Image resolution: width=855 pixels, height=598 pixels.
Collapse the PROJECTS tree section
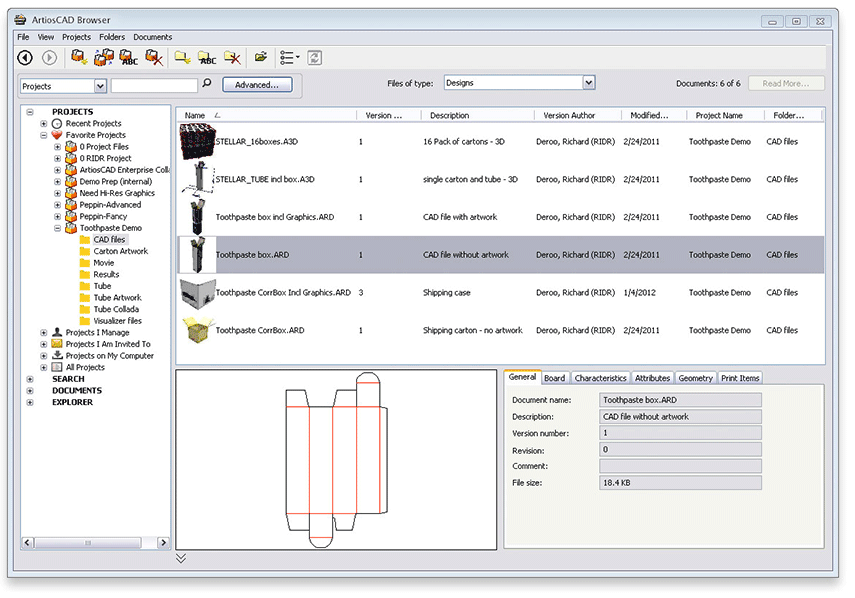(x=30, y=112)
